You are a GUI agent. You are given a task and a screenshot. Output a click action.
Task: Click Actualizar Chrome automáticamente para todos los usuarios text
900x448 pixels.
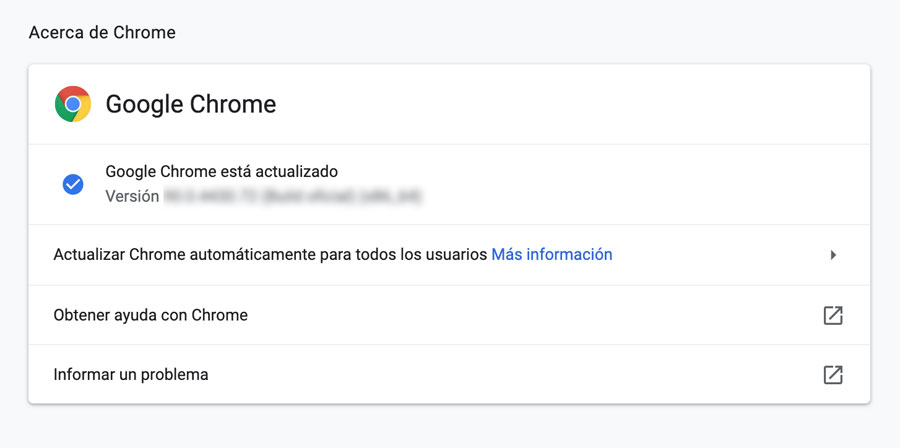click(270, 254)
